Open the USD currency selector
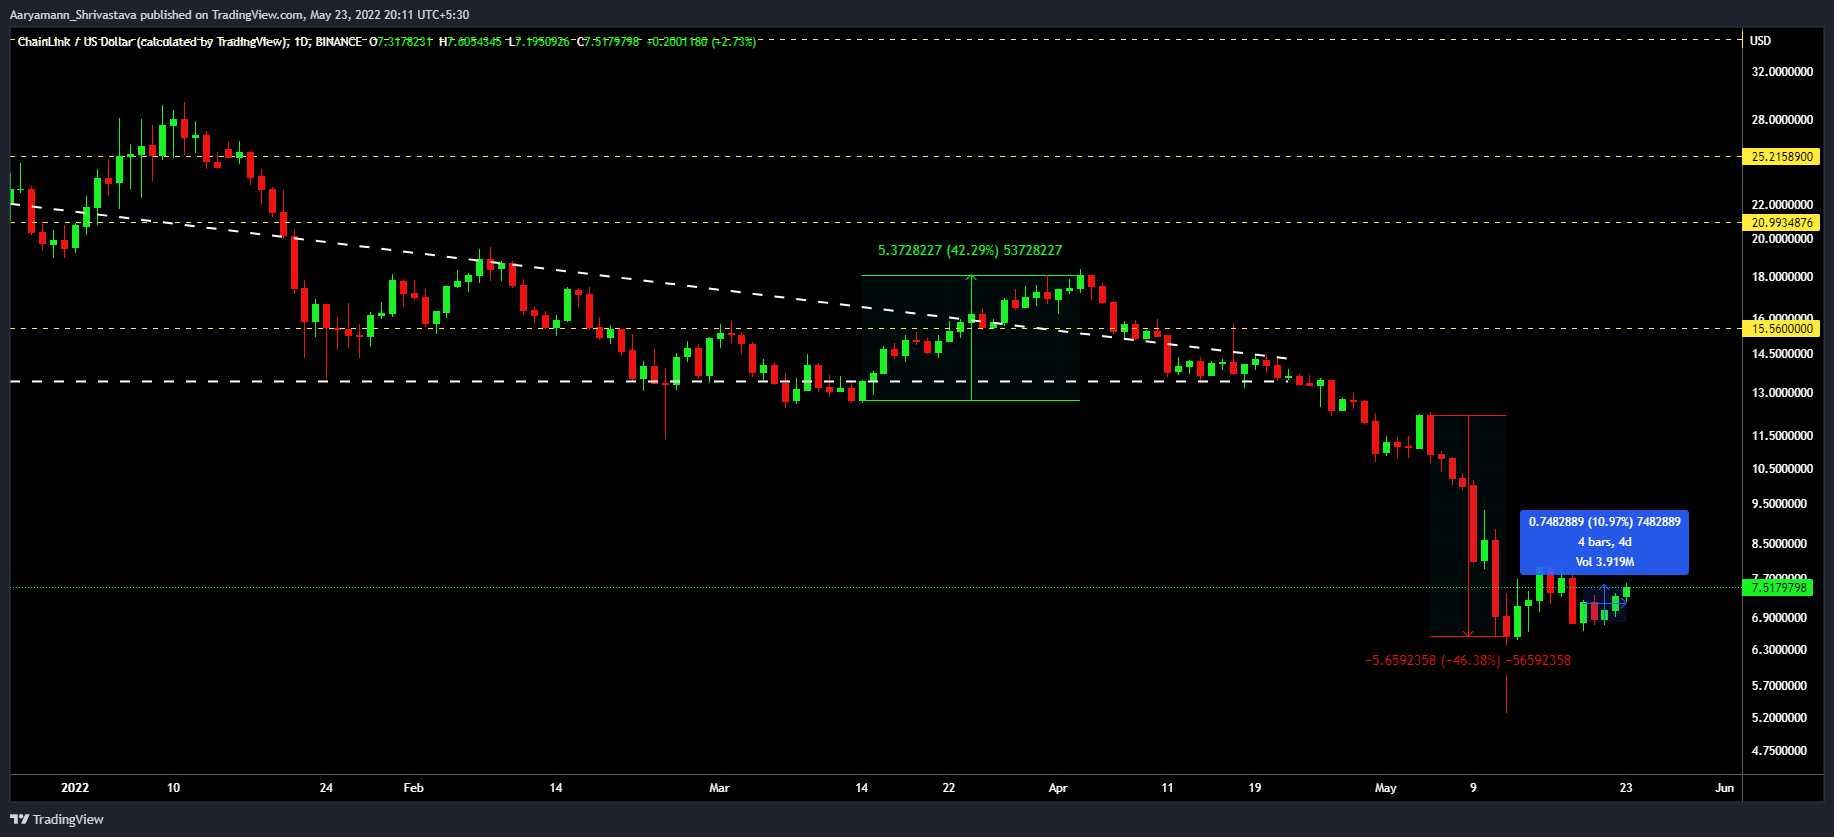This screenshot has height=837, width=1834. pyautogui.click(x=1760, y=41)
